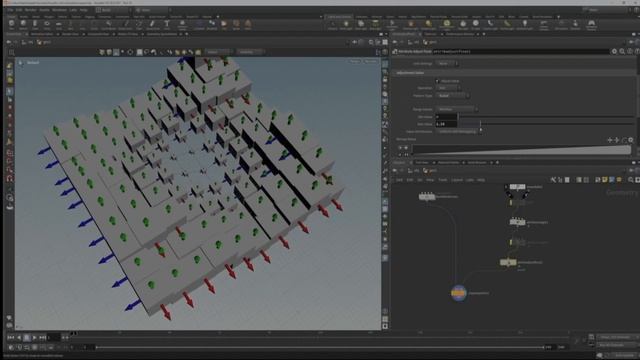
Task: Add a Point Light from the shelf
Action: tap(346, 24)
